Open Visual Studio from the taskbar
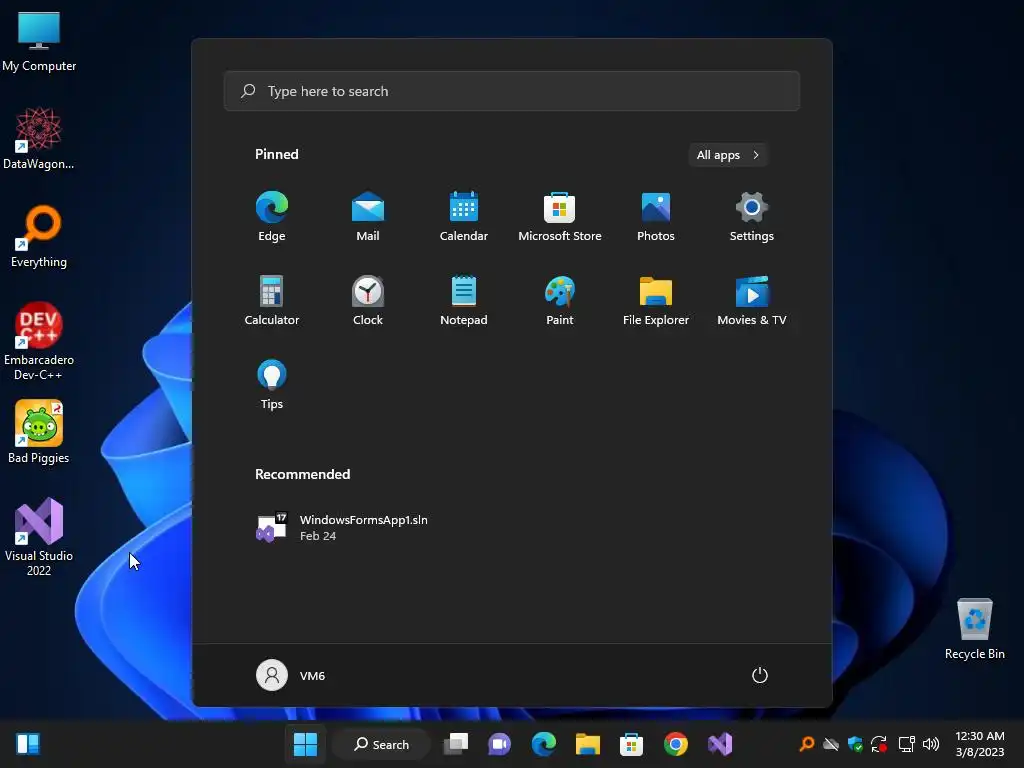1024x768 pixels. (x=720, y=744)
